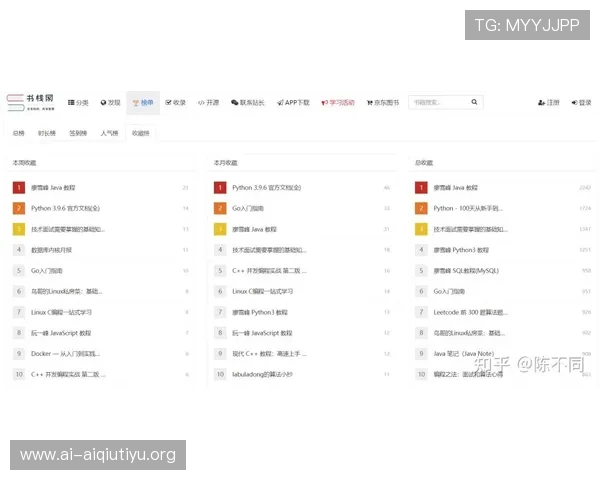Viewport: 600px width, 480px height.
Task: Click the yellow rank 3 badge under 总收藏
Action: coord(421,229)
